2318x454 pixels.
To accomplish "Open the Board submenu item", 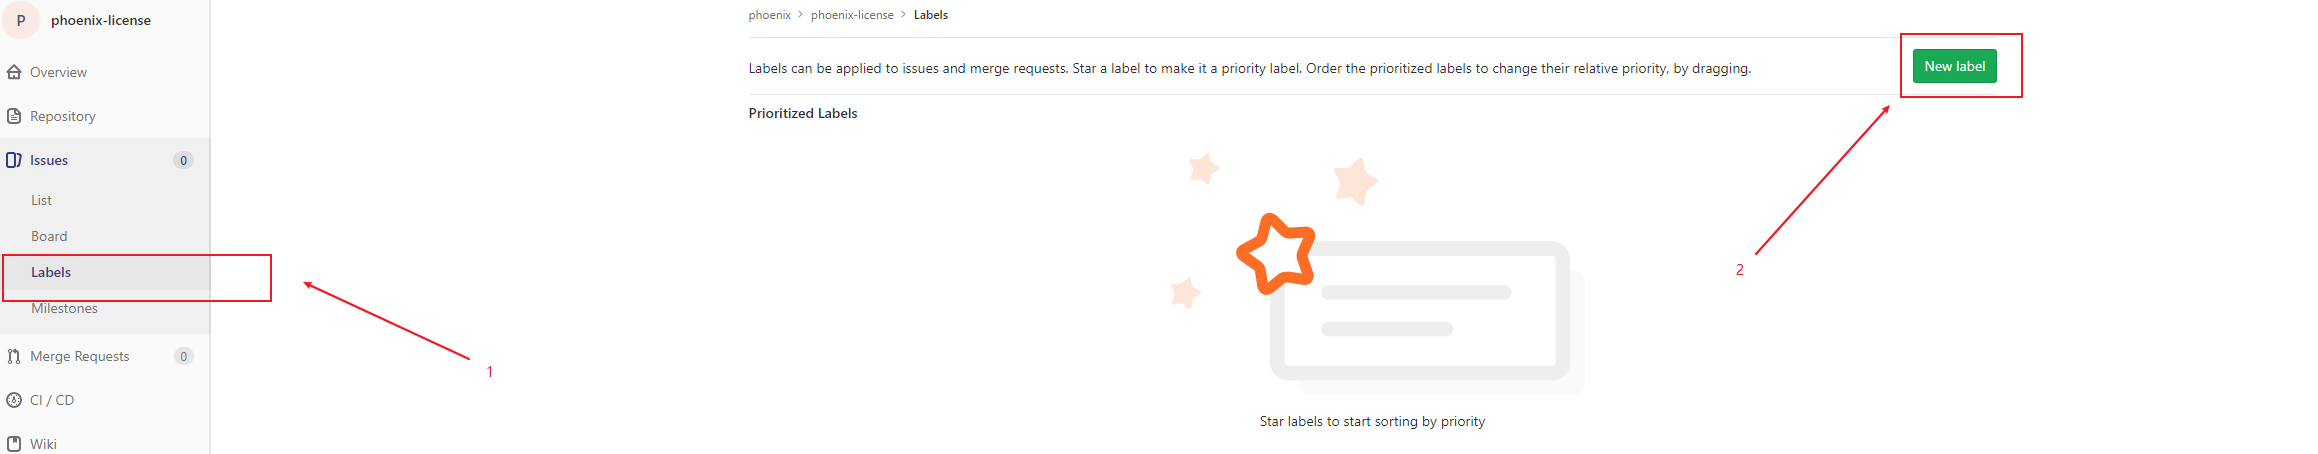I will pos(49,236).
